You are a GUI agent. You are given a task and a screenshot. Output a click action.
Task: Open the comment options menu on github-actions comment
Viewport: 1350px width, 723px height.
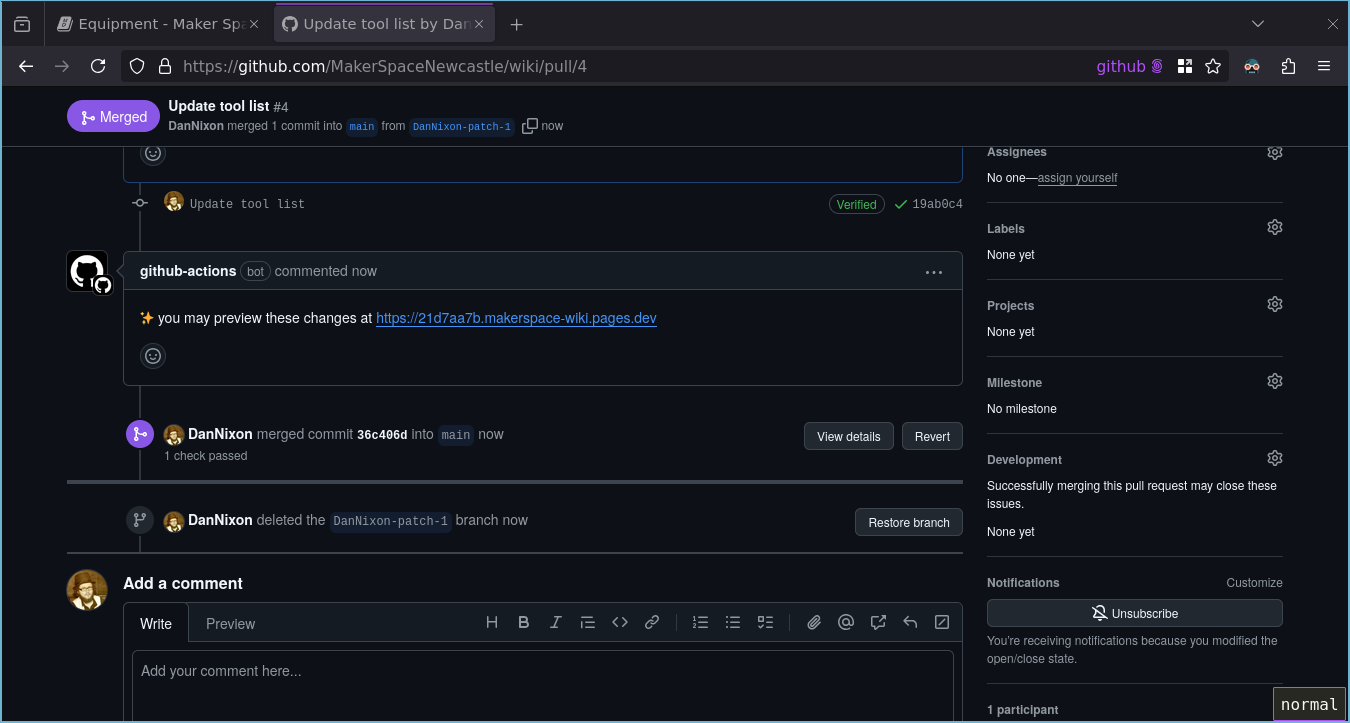point(933,271)
